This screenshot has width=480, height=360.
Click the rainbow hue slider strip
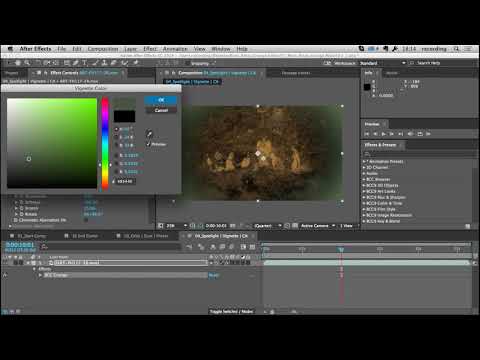105,143
